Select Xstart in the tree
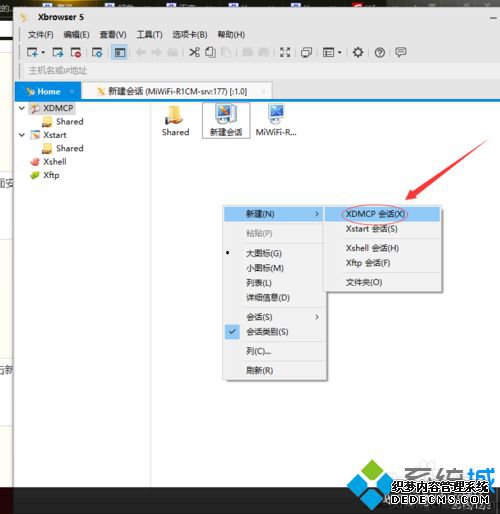This screenshot has width=500, height=514. 49,135
